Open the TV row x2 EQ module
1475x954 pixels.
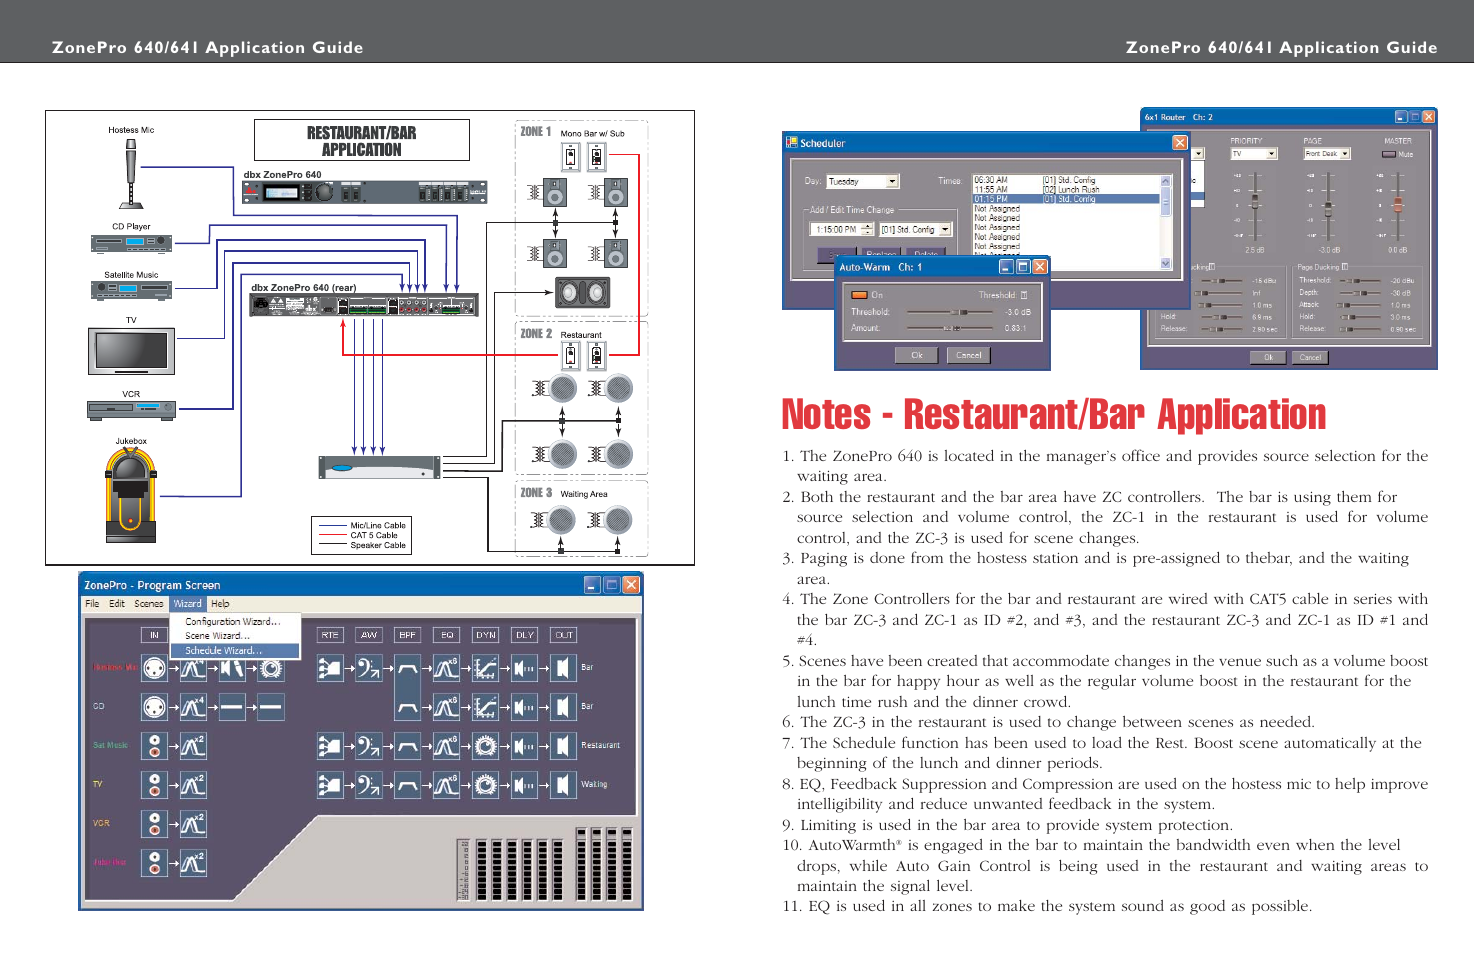coord(193,785)
